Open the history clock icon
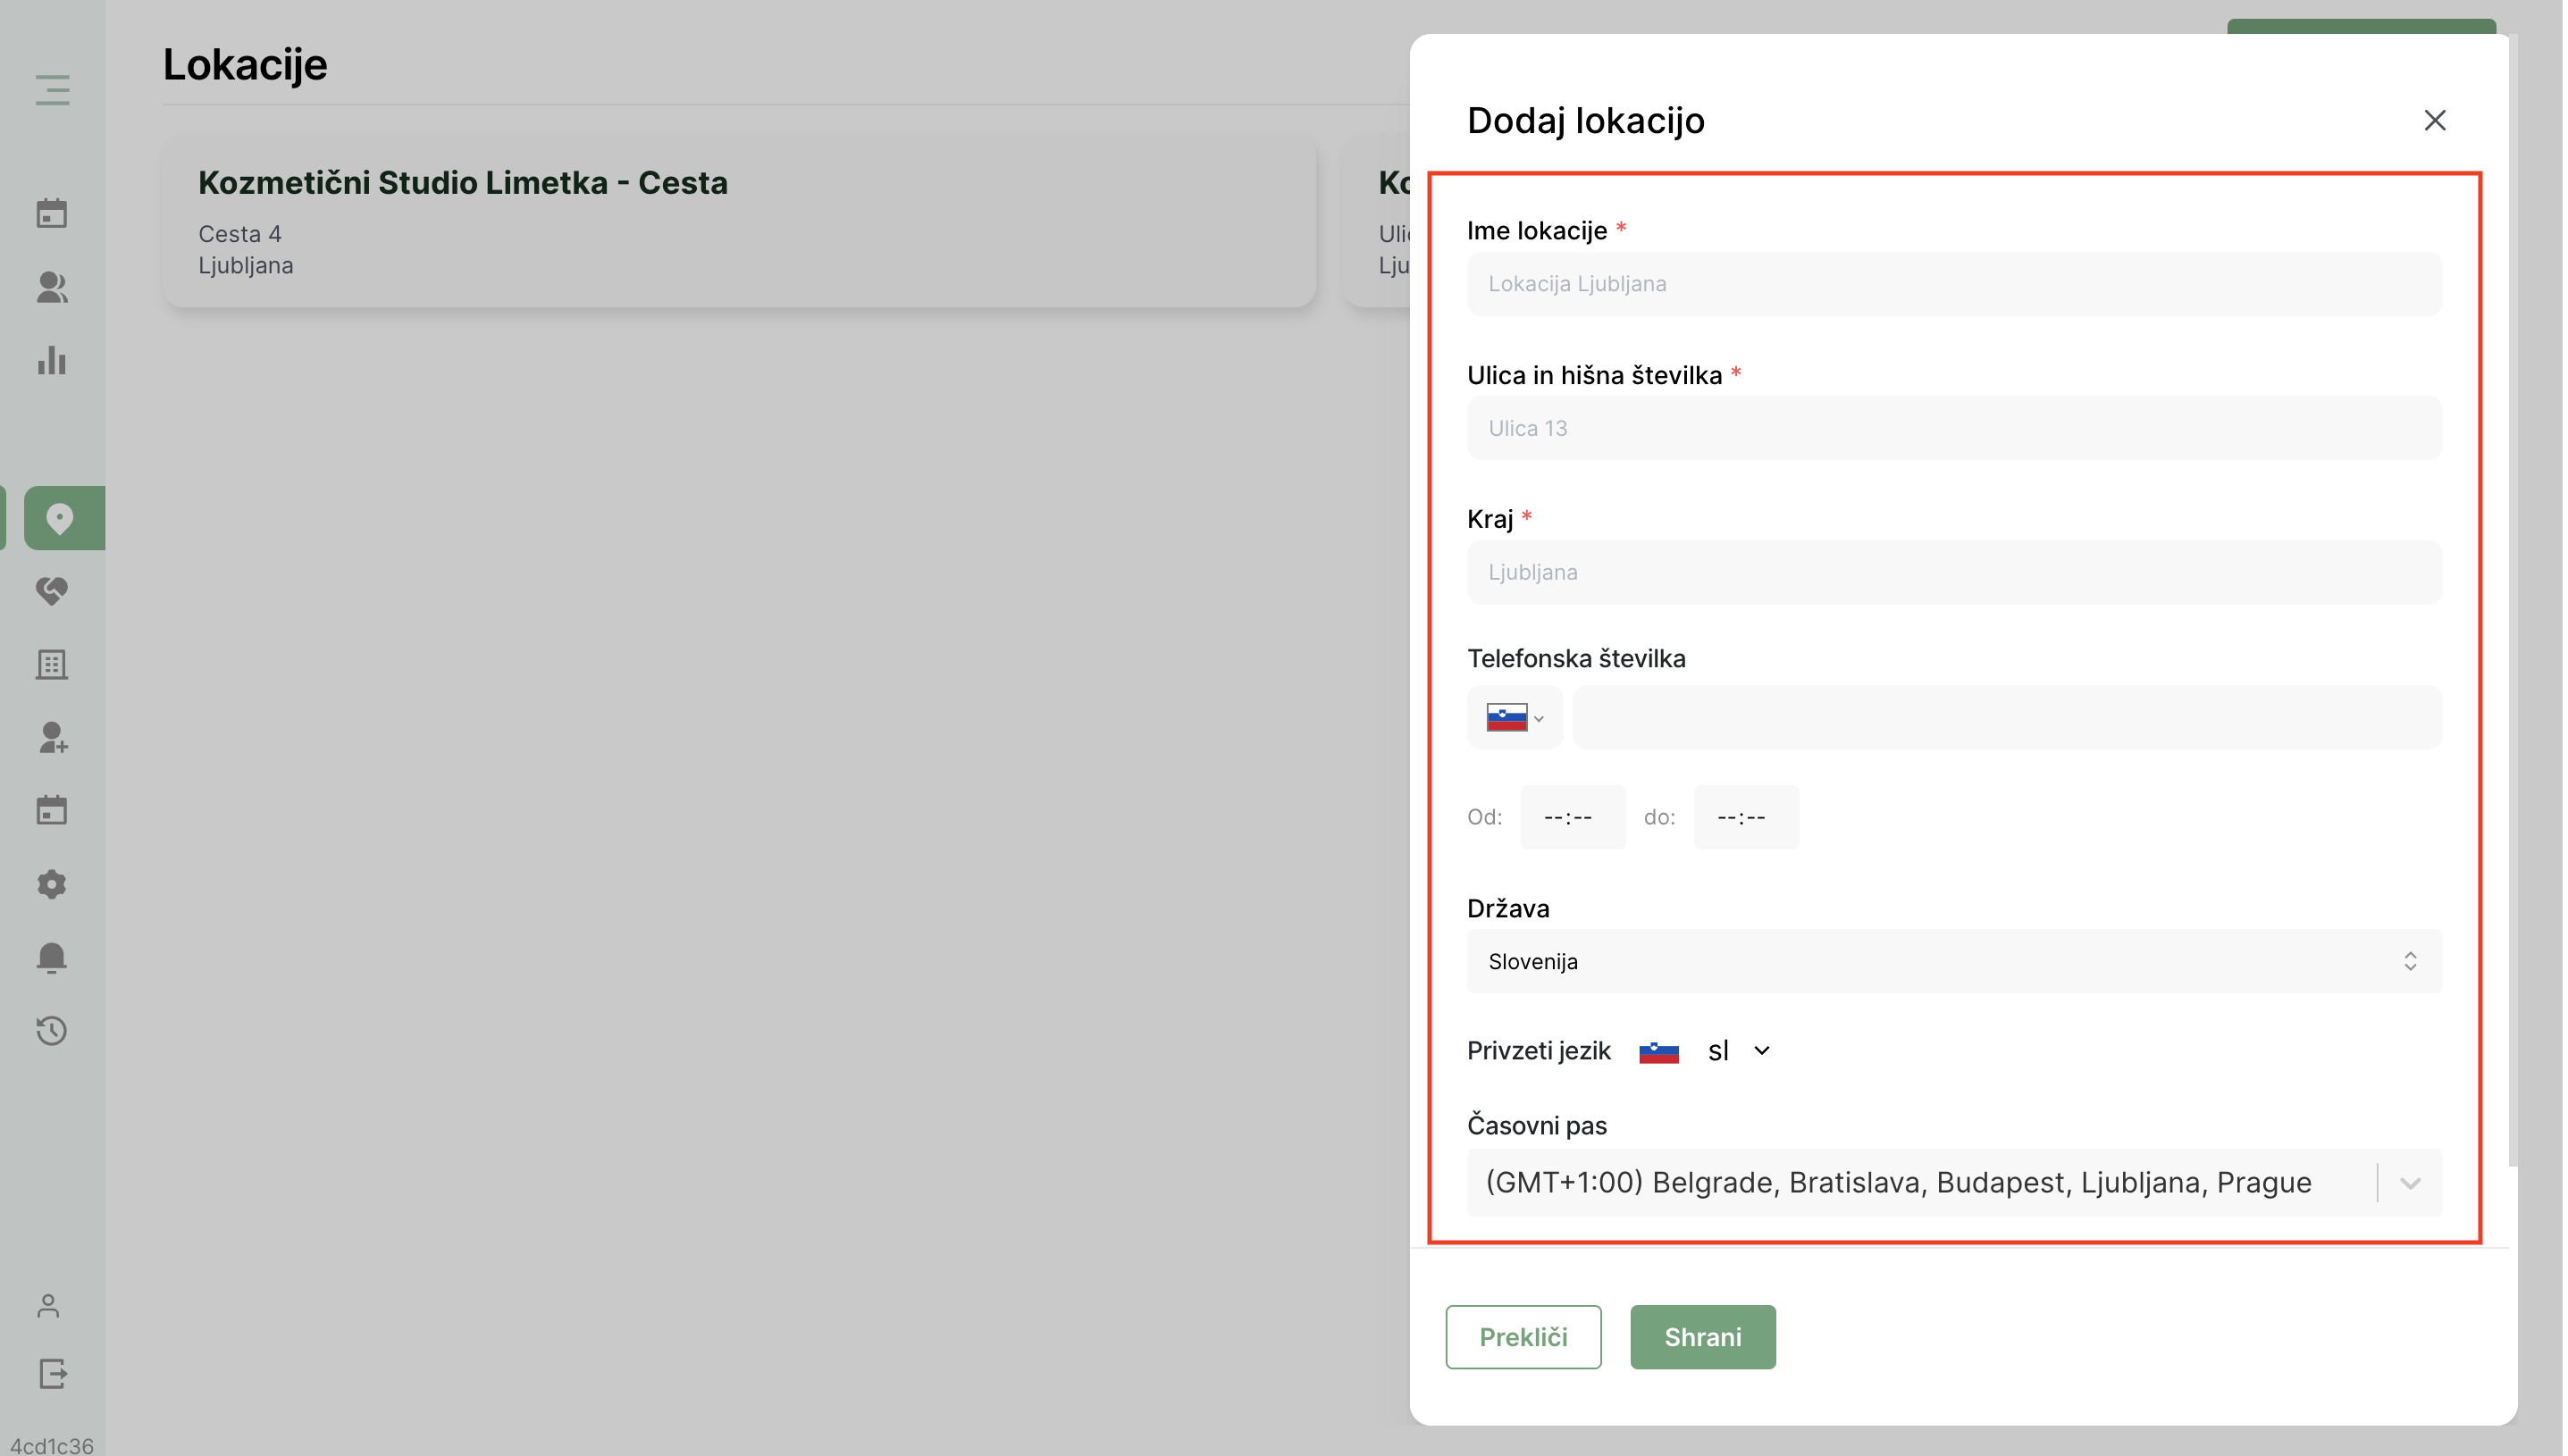The width and height of the screenshot is (2568, 1456). [x=52, y=1031]
